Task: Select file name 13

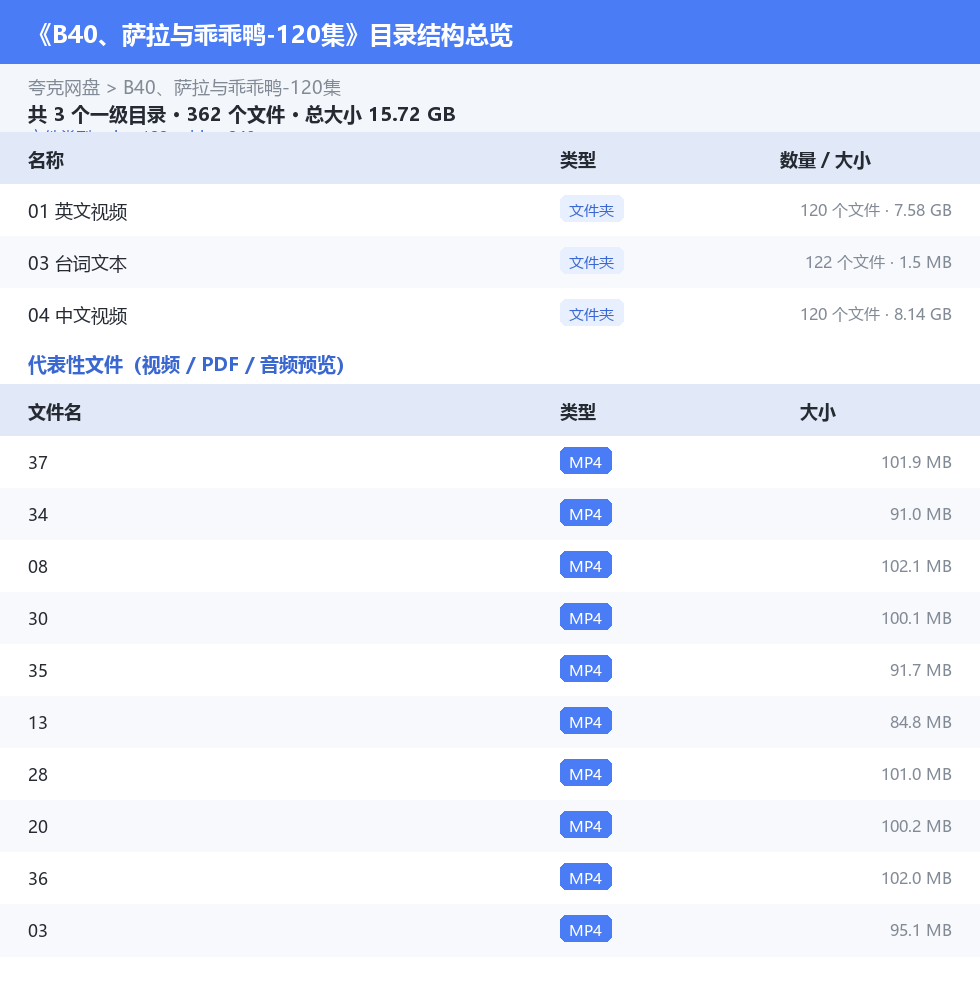Action: (x=38, y=723)
